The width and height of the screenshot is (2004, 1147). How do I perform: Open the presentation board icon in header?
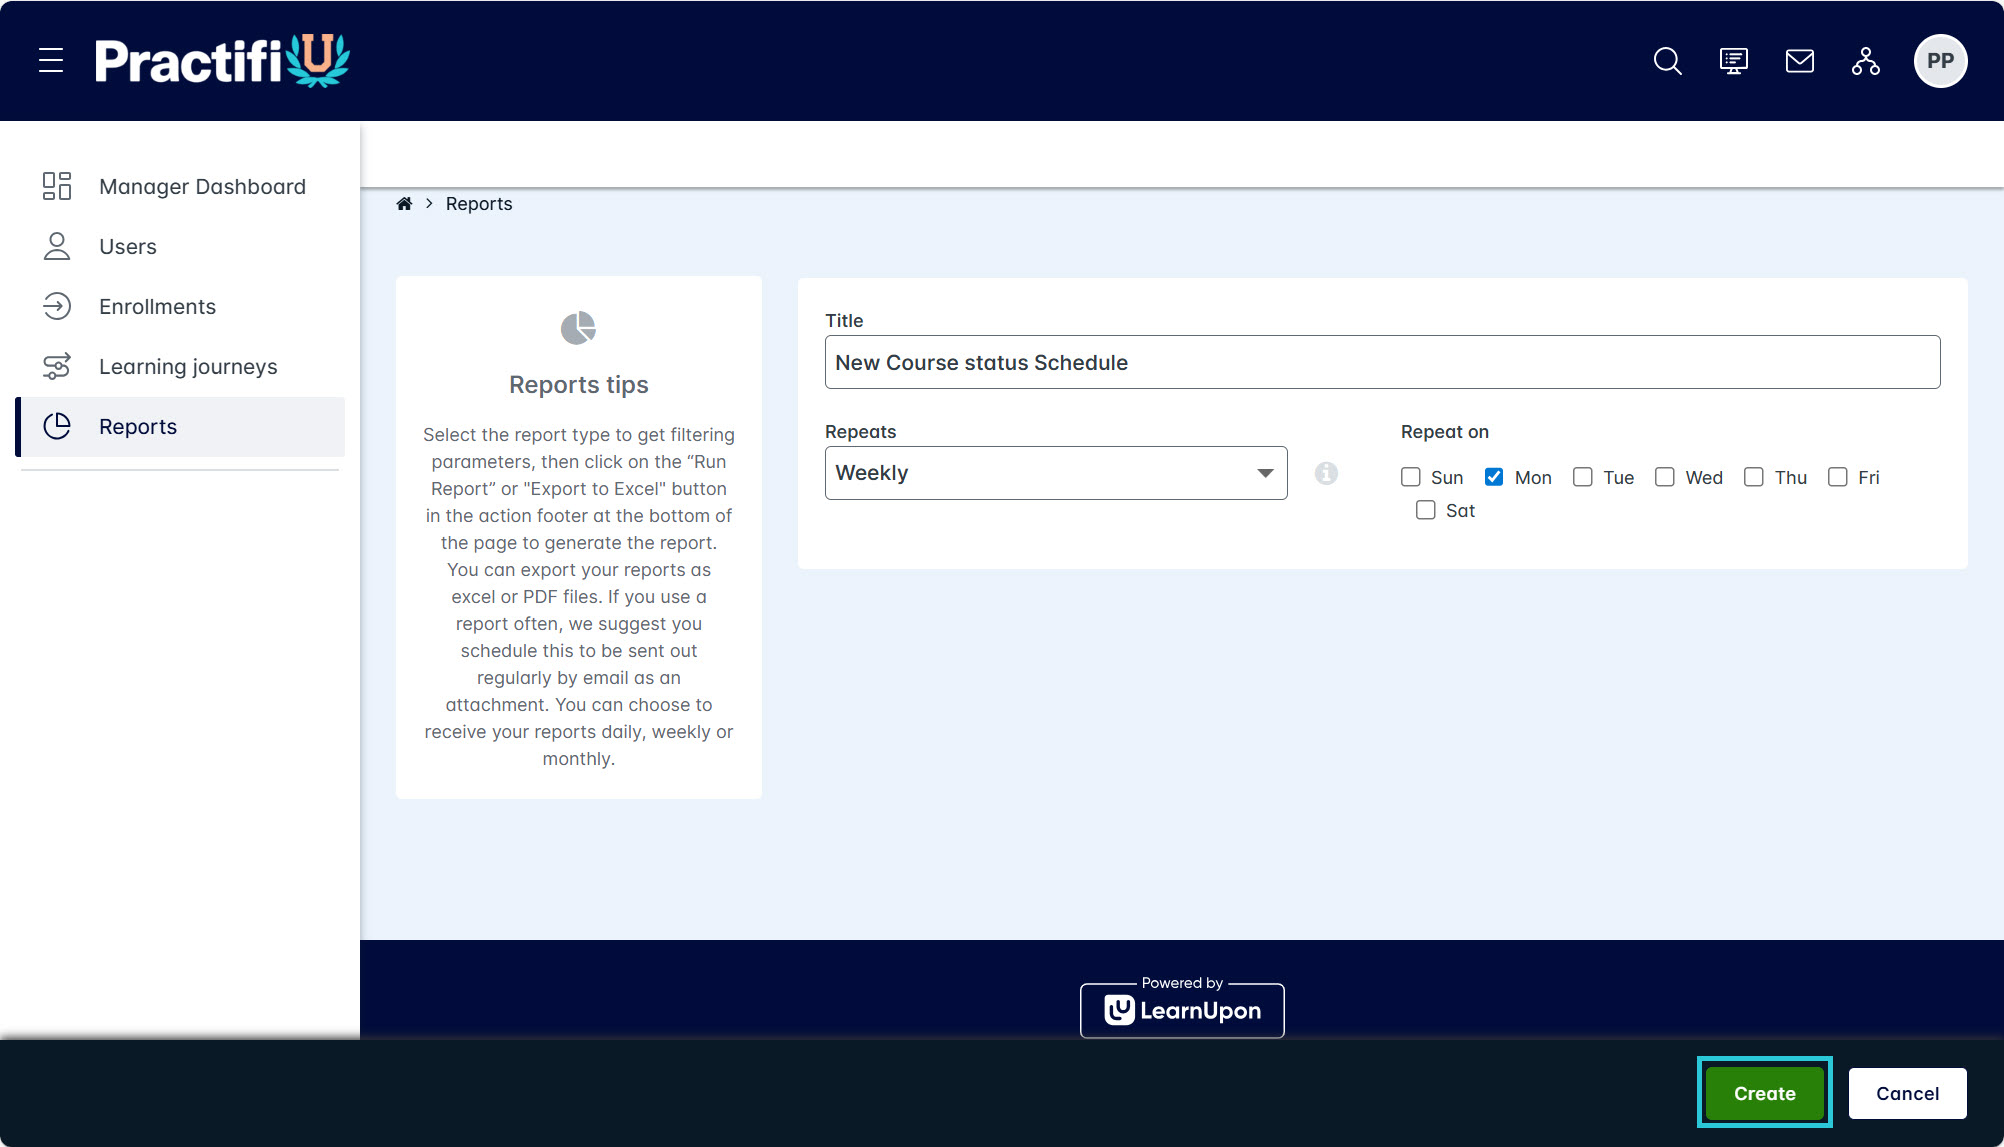(x=1733, y=61)
